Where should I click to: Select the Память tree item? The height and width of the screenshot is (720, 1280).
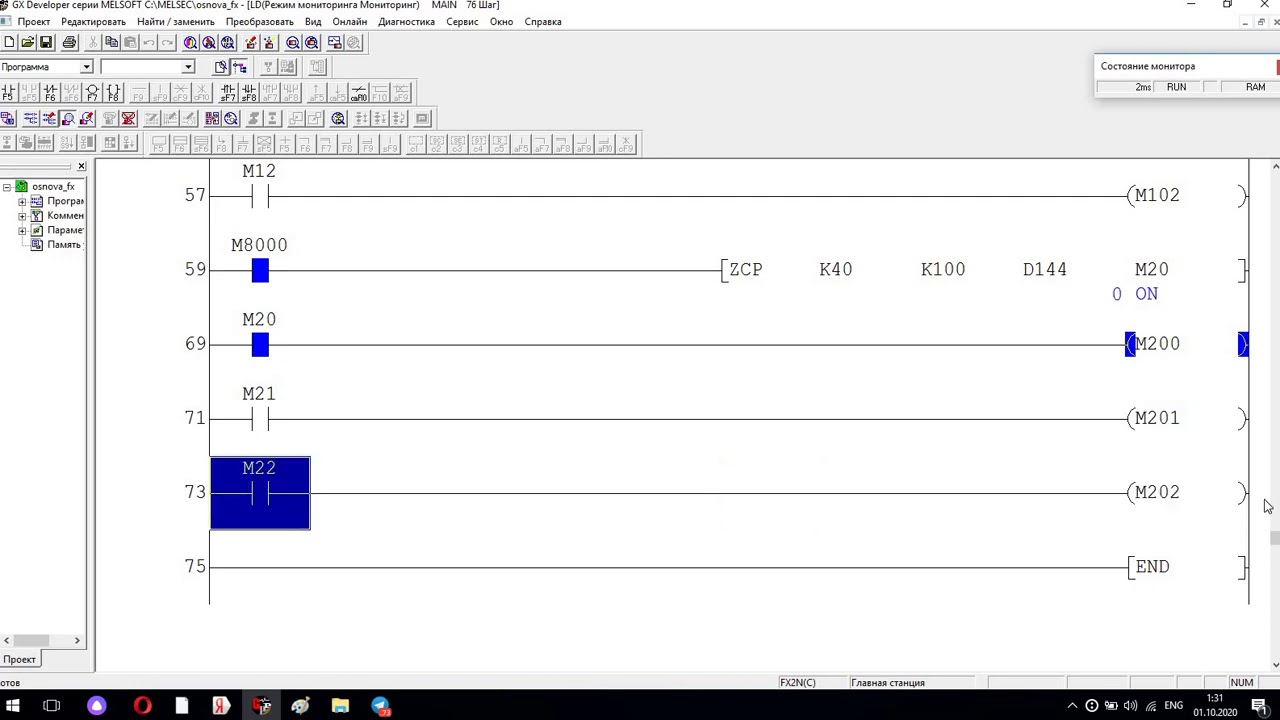63,245
